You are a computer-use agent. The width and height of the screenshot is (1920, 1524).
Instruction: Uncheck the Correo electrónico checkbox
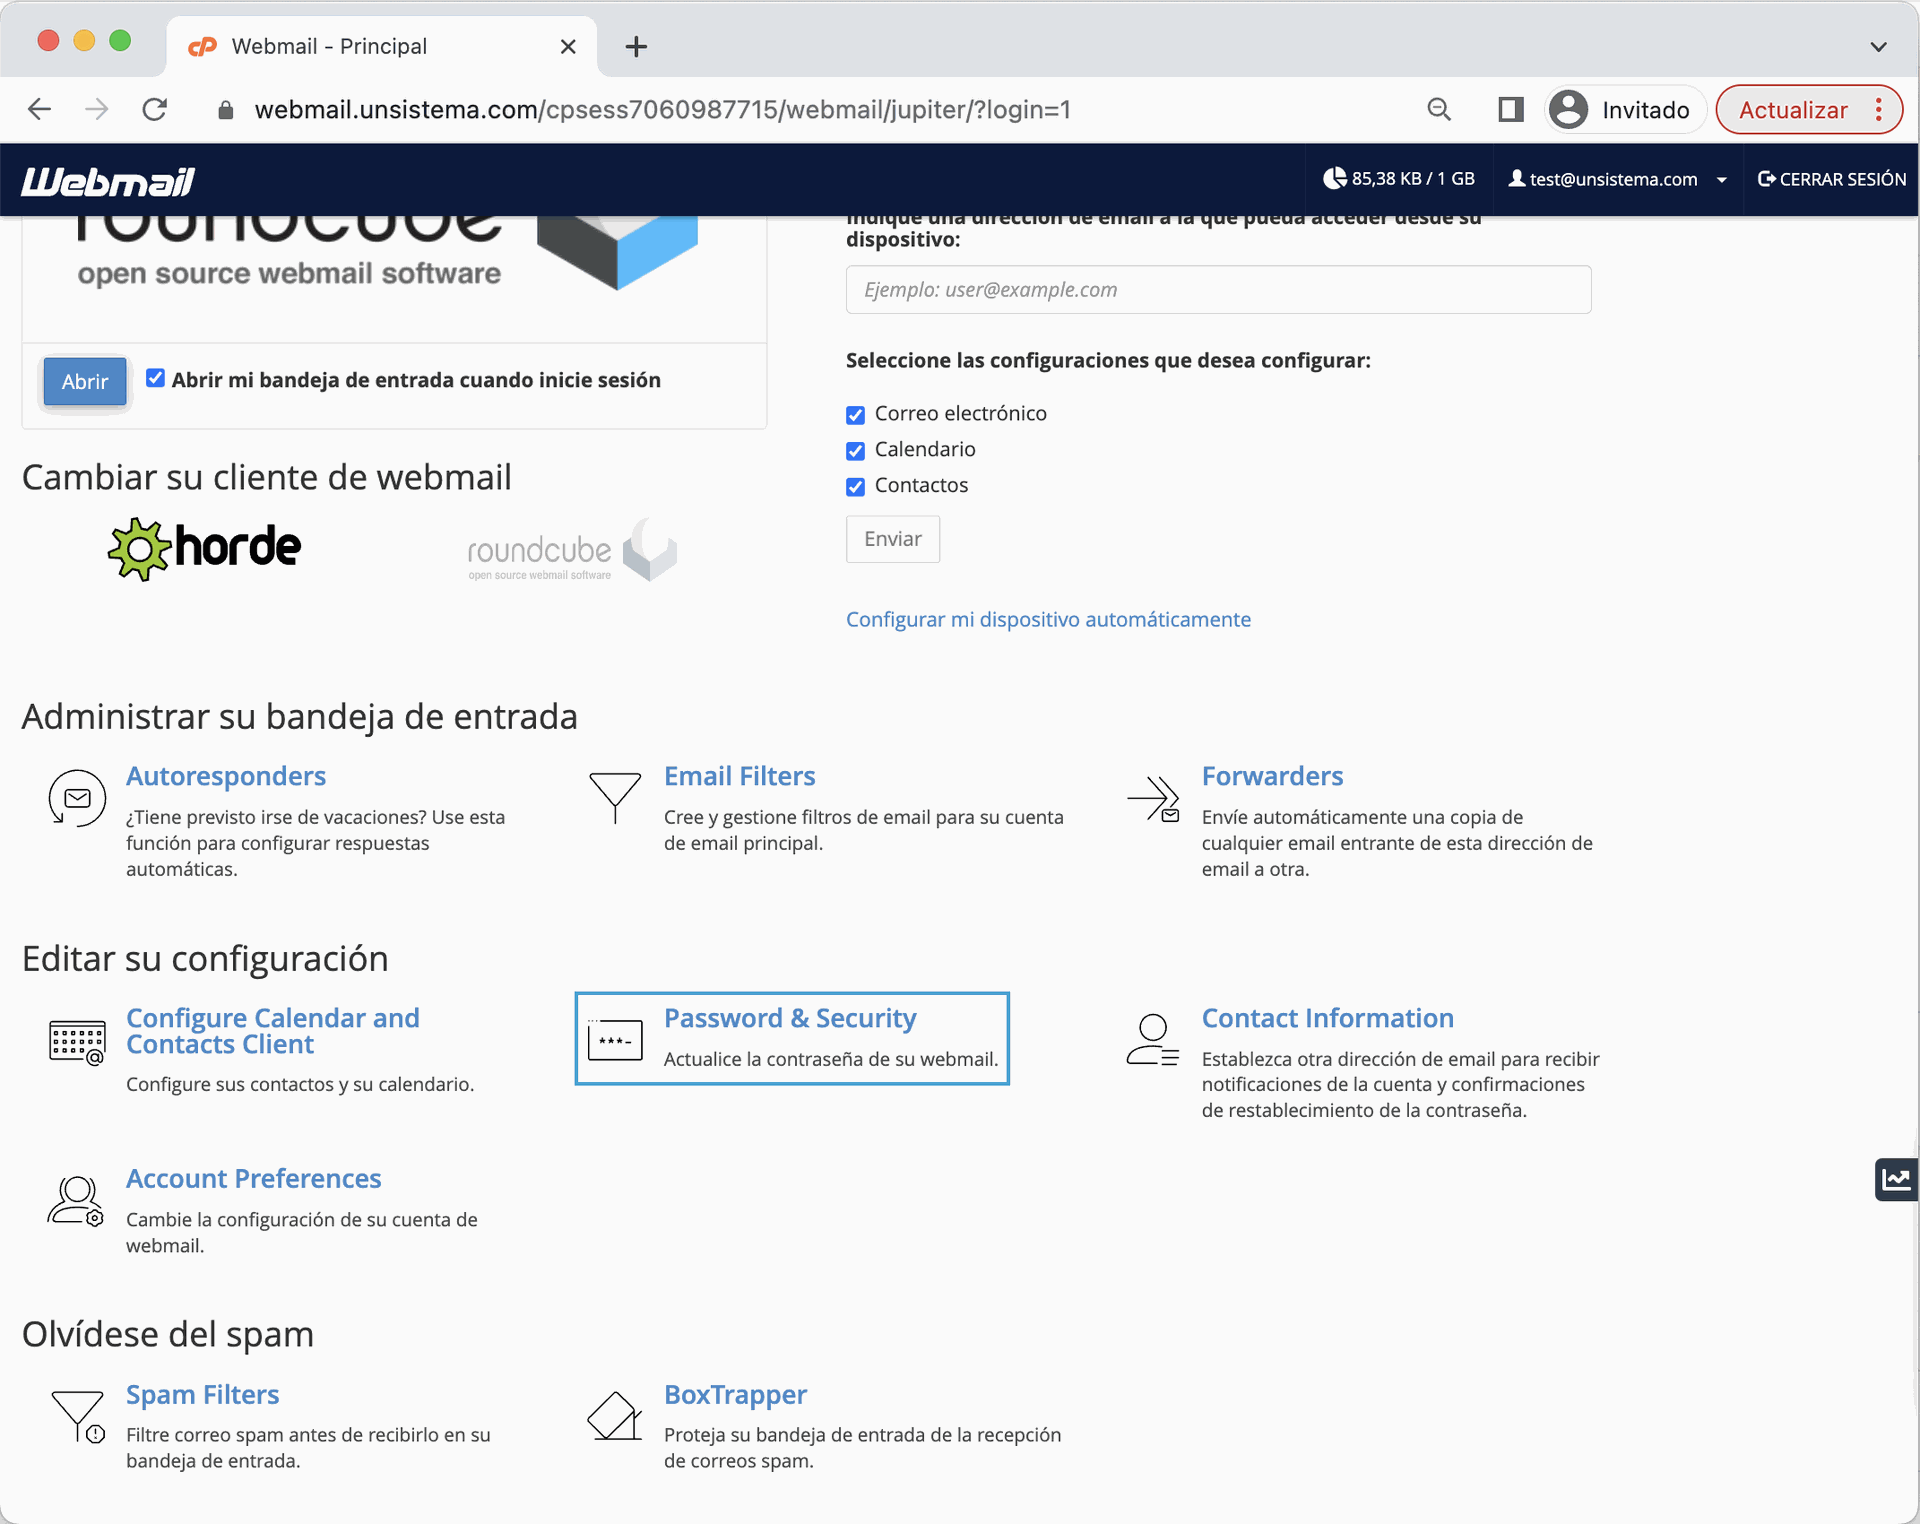pyautogui.click(x=855, y=415)
